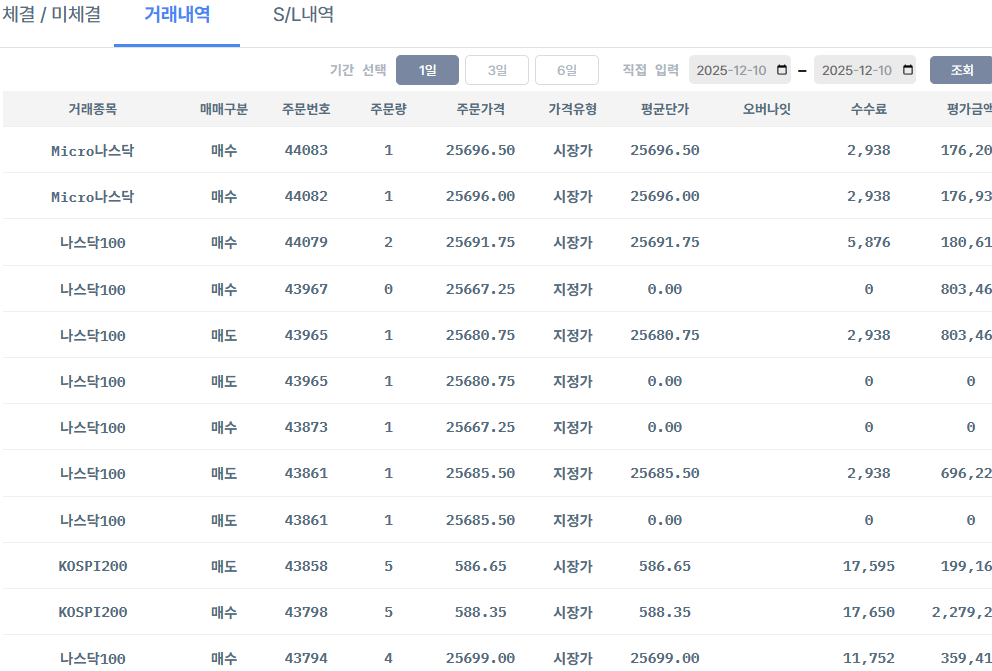
Task: Click fee value 17,650
Action: [x=869, y=612]
